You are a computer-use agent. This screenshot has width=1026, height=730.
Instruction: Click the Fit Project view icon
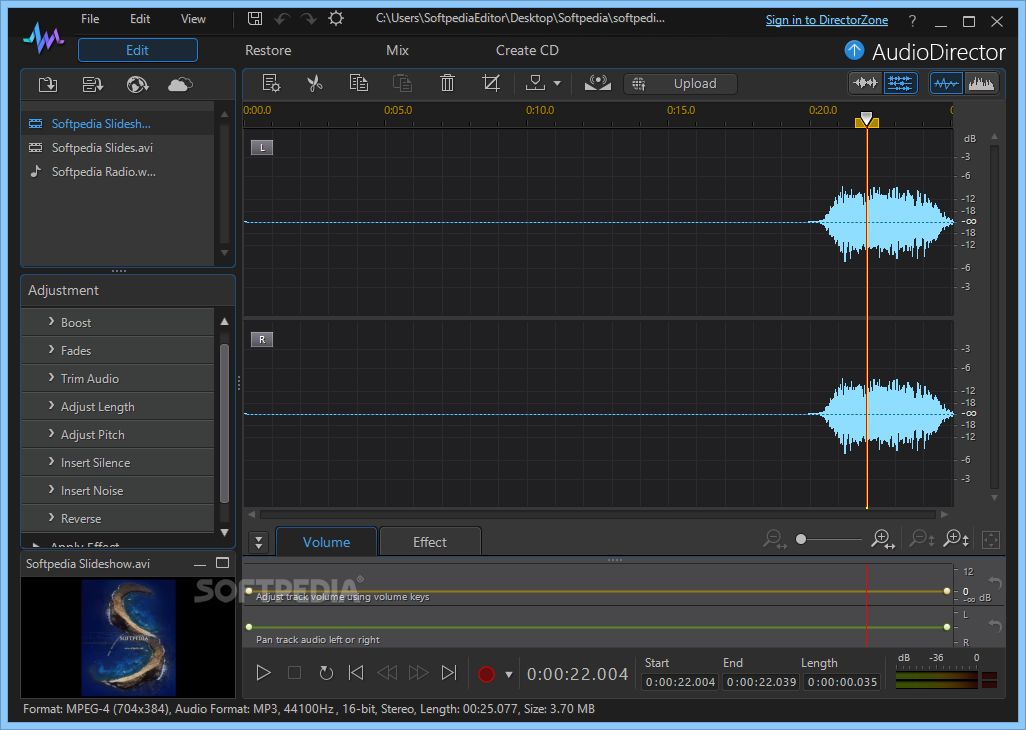point(989,539)
